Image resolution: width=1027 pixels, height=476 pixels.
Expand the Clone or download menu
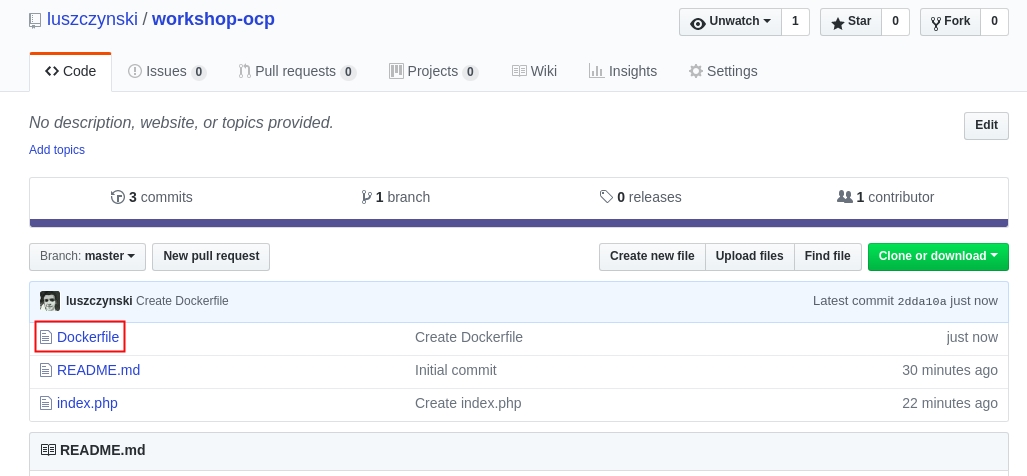pyautogui.click(x=937, y=256)
